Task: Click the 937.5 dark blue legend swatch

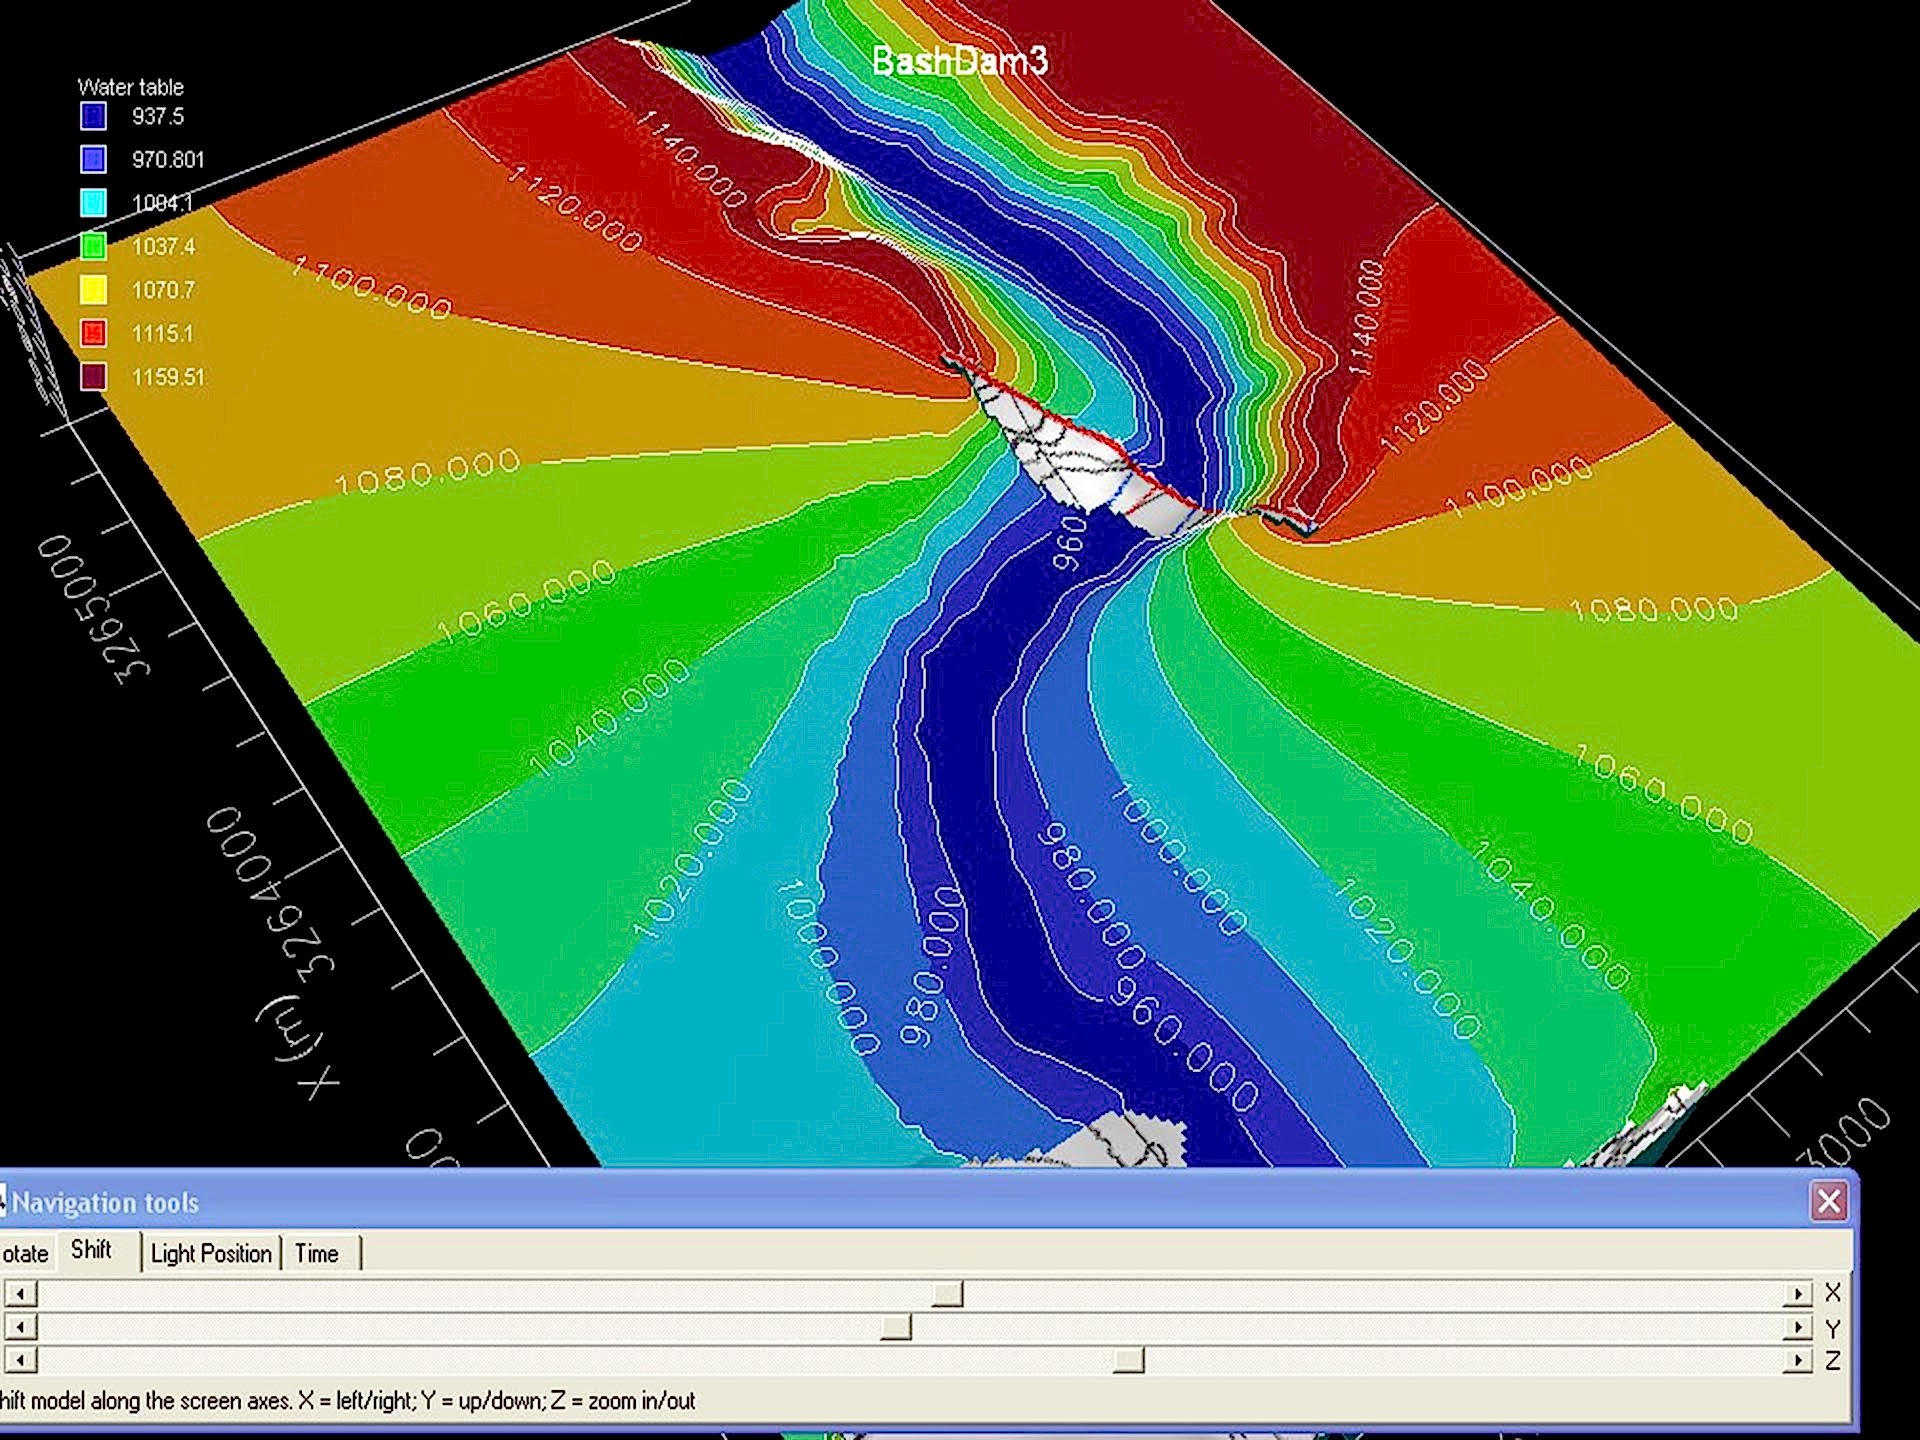Action: coord(93,116)
